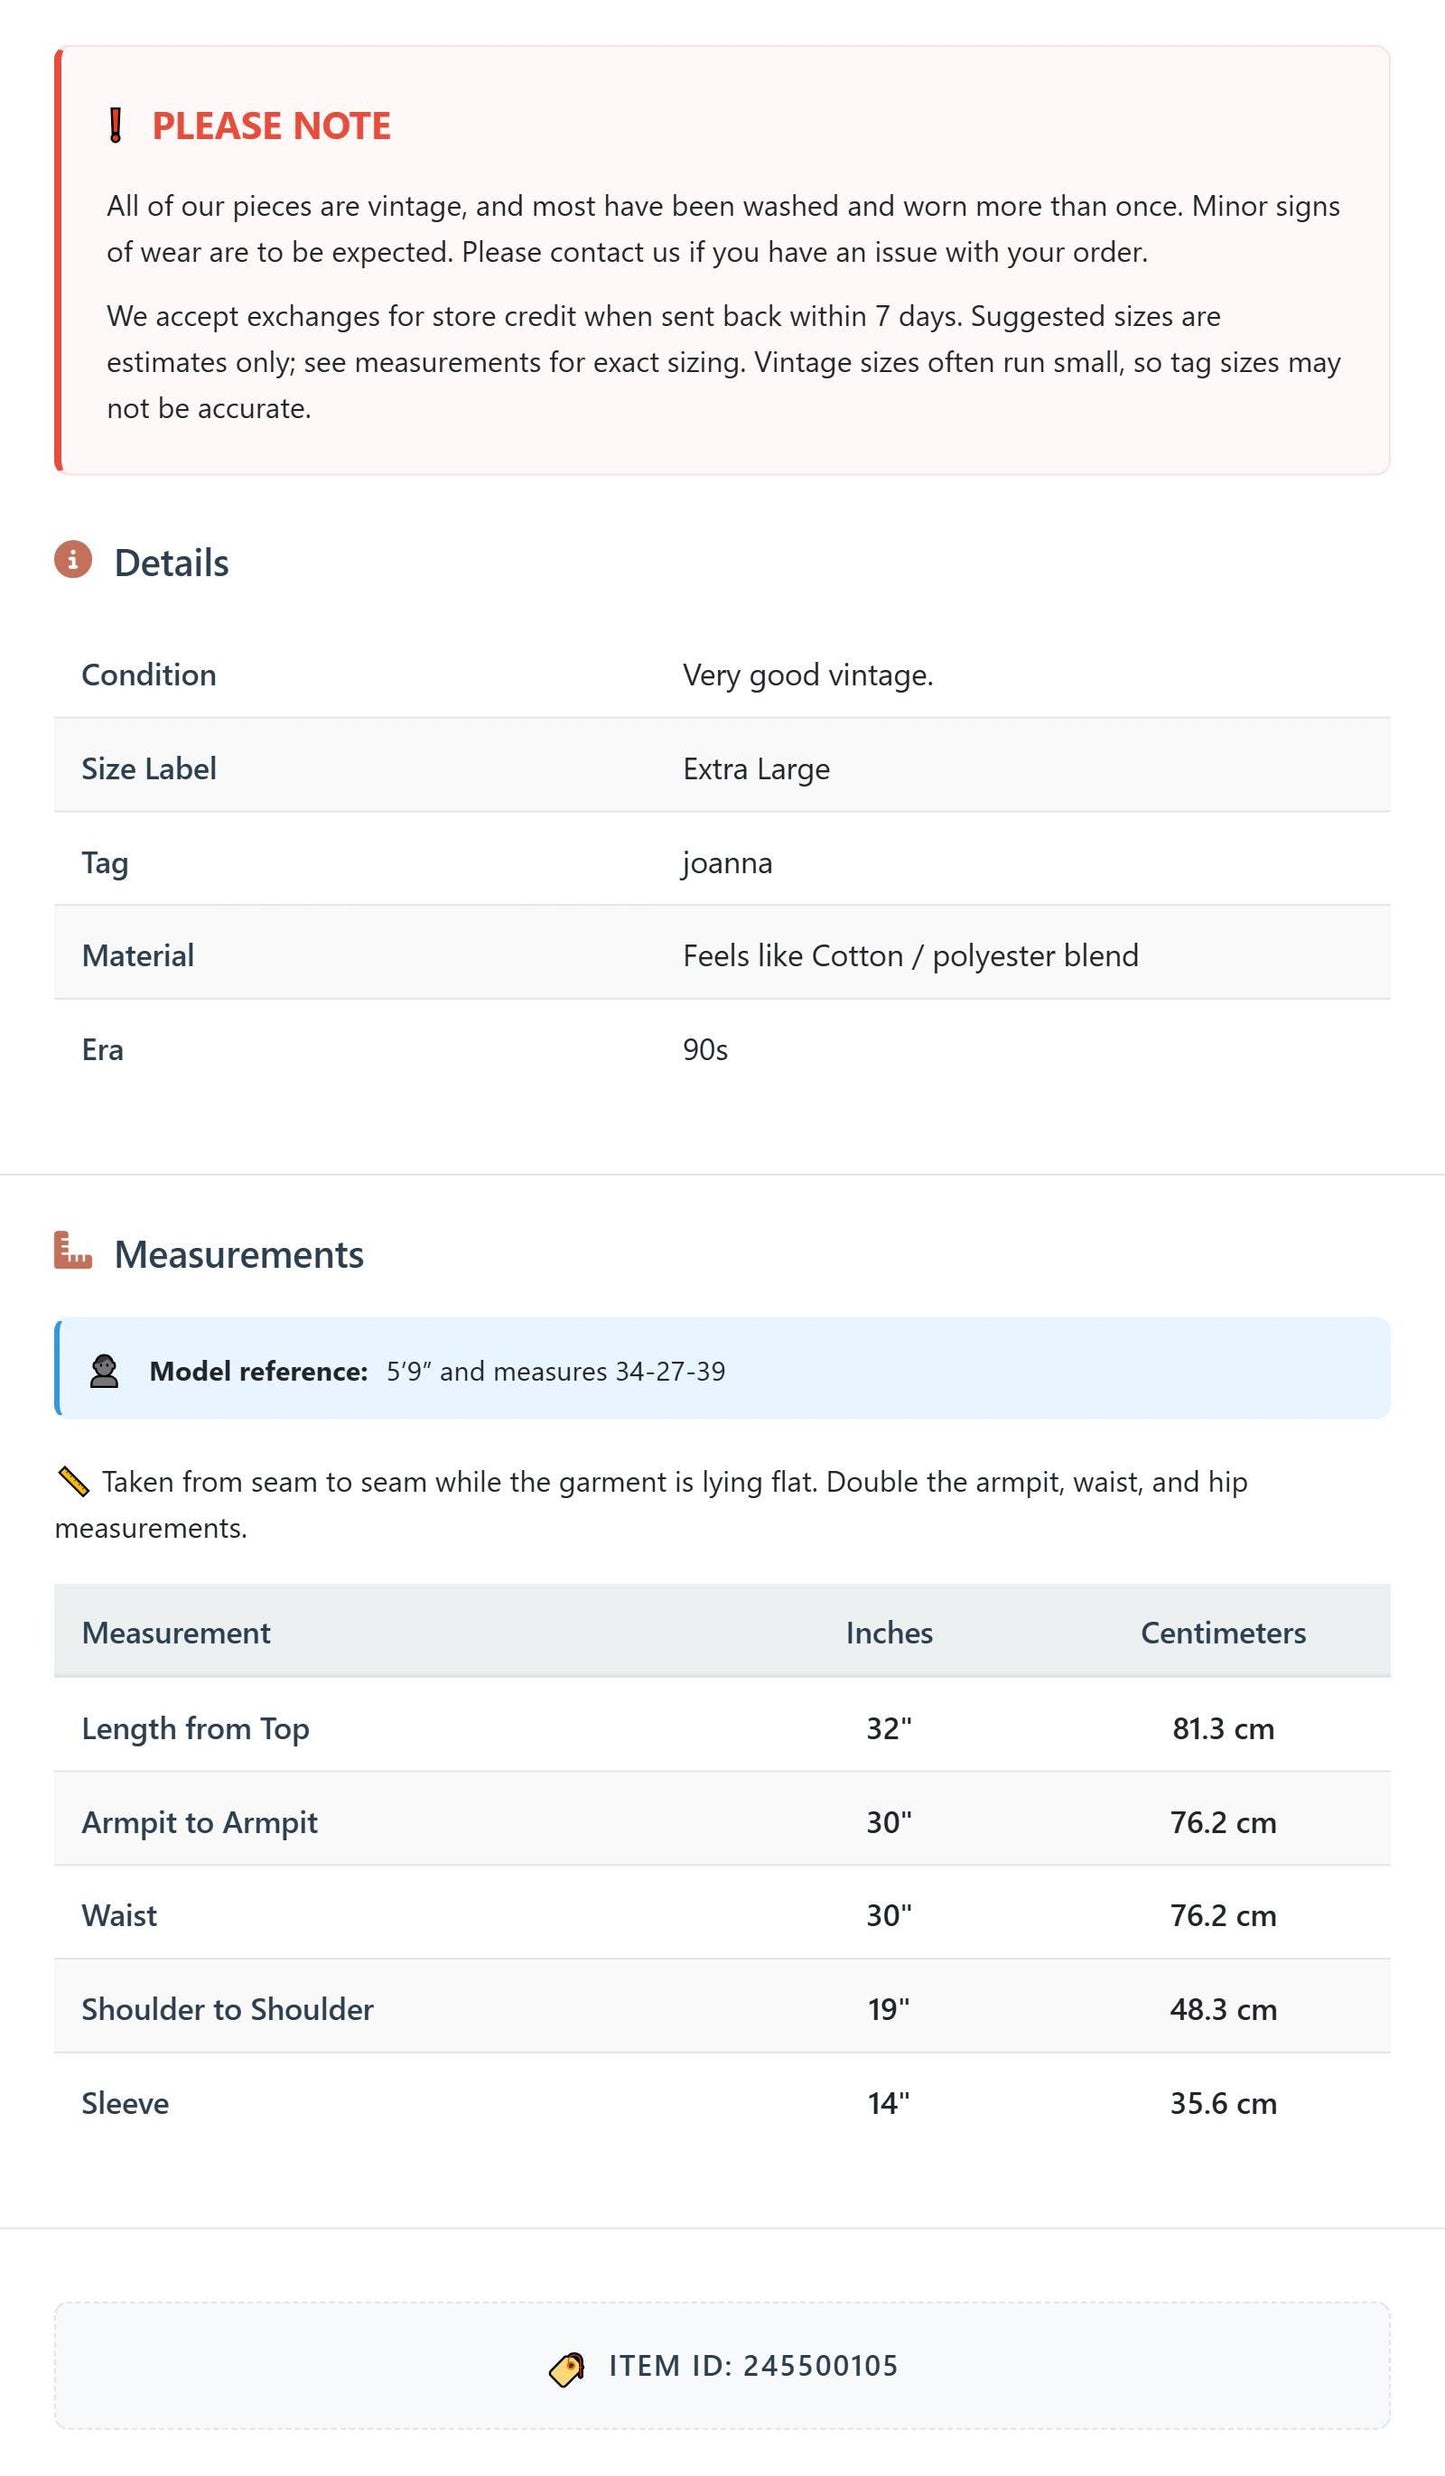This screenshot has height=2476, width=1445.
Task: Click the ITEM ID 245500105 text
Action: 753,2366
